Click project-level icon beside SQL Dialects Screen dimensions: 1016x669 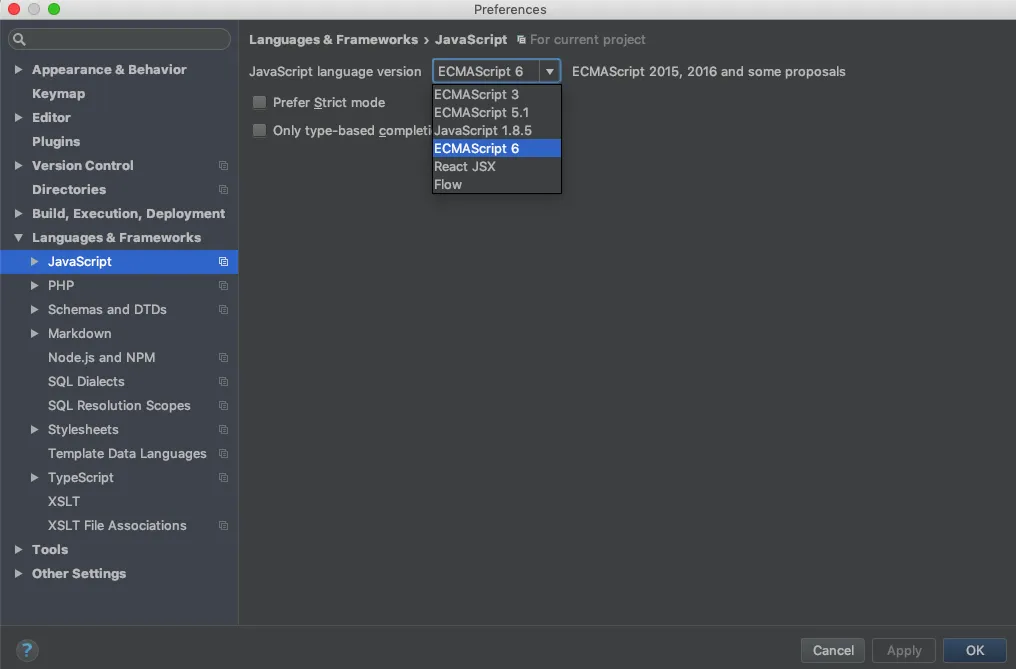click(x=223, y=382)
